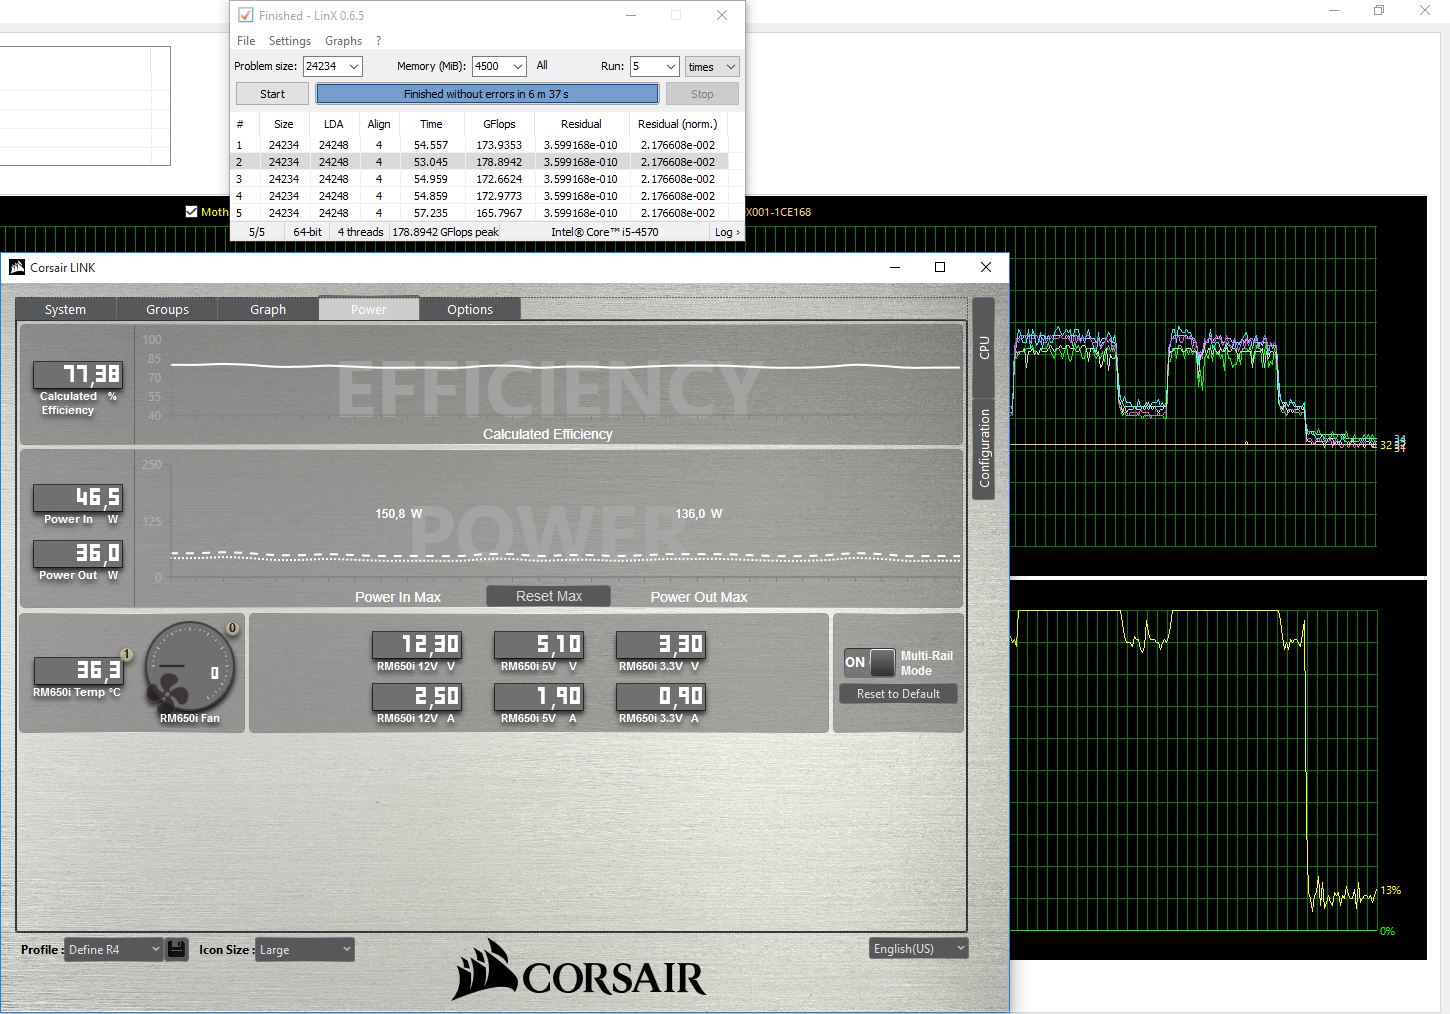Click the 'Intel Core i5-4570' status text
This screenshot has width=1450, height=1014.
coord(604,232)
